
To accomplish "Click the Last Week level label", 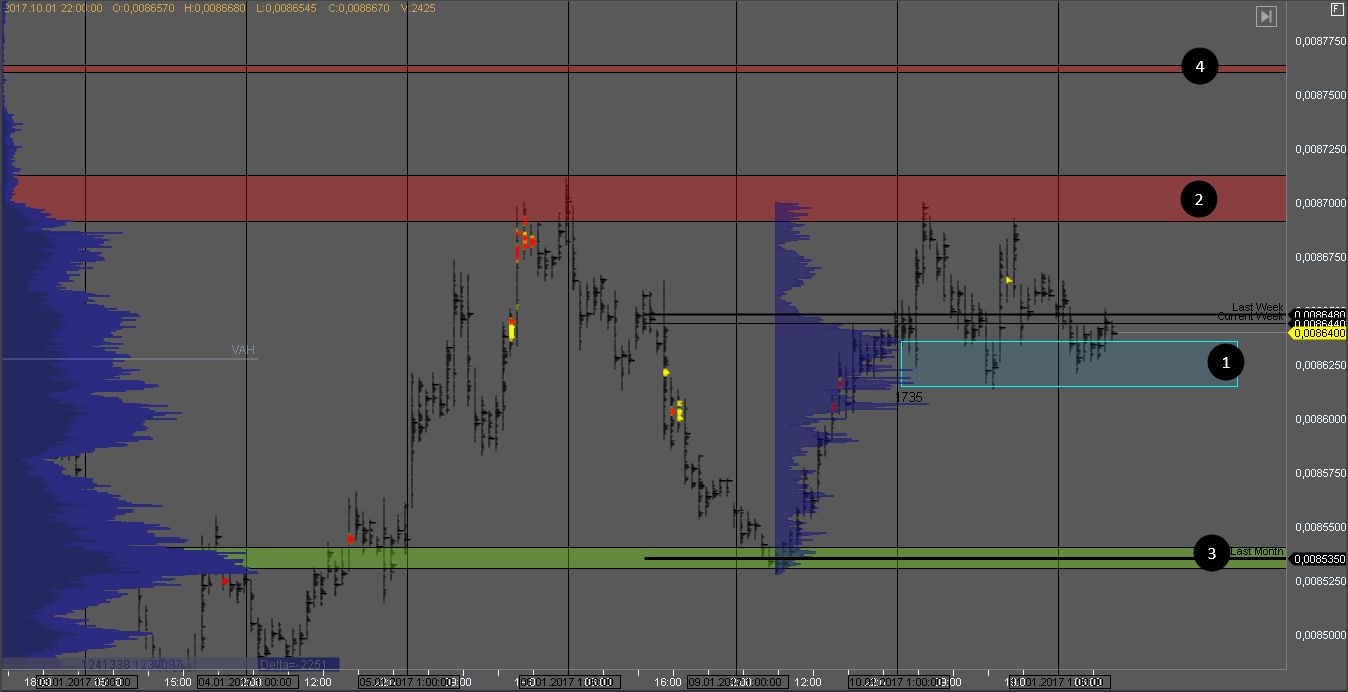I will click(x=1257, y=308).
